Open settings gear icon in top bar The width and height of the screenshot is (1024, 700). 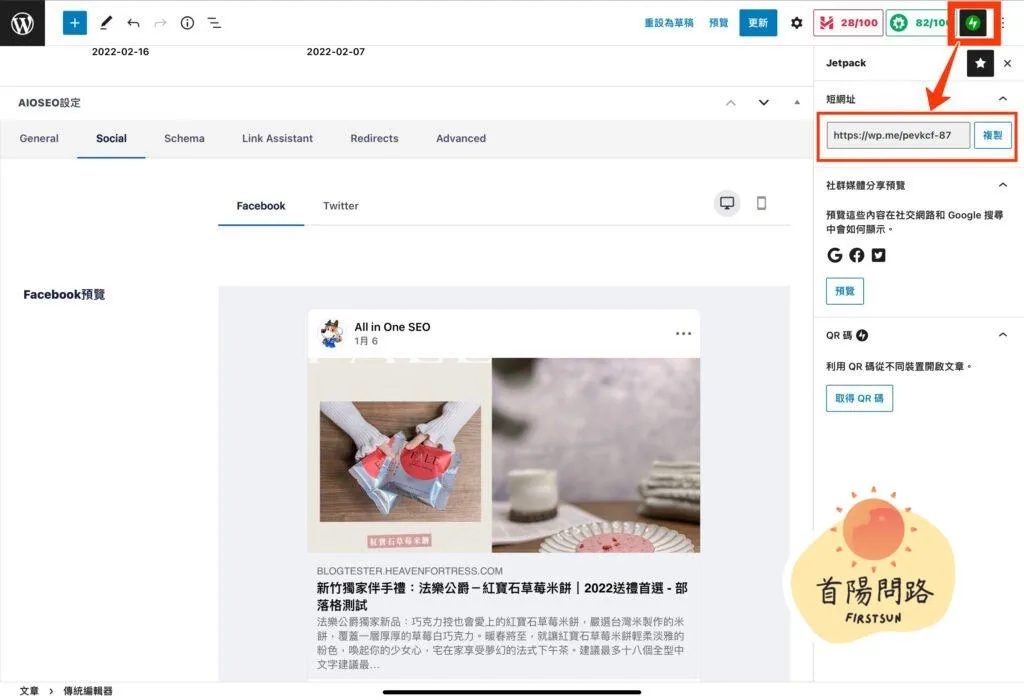796,23
